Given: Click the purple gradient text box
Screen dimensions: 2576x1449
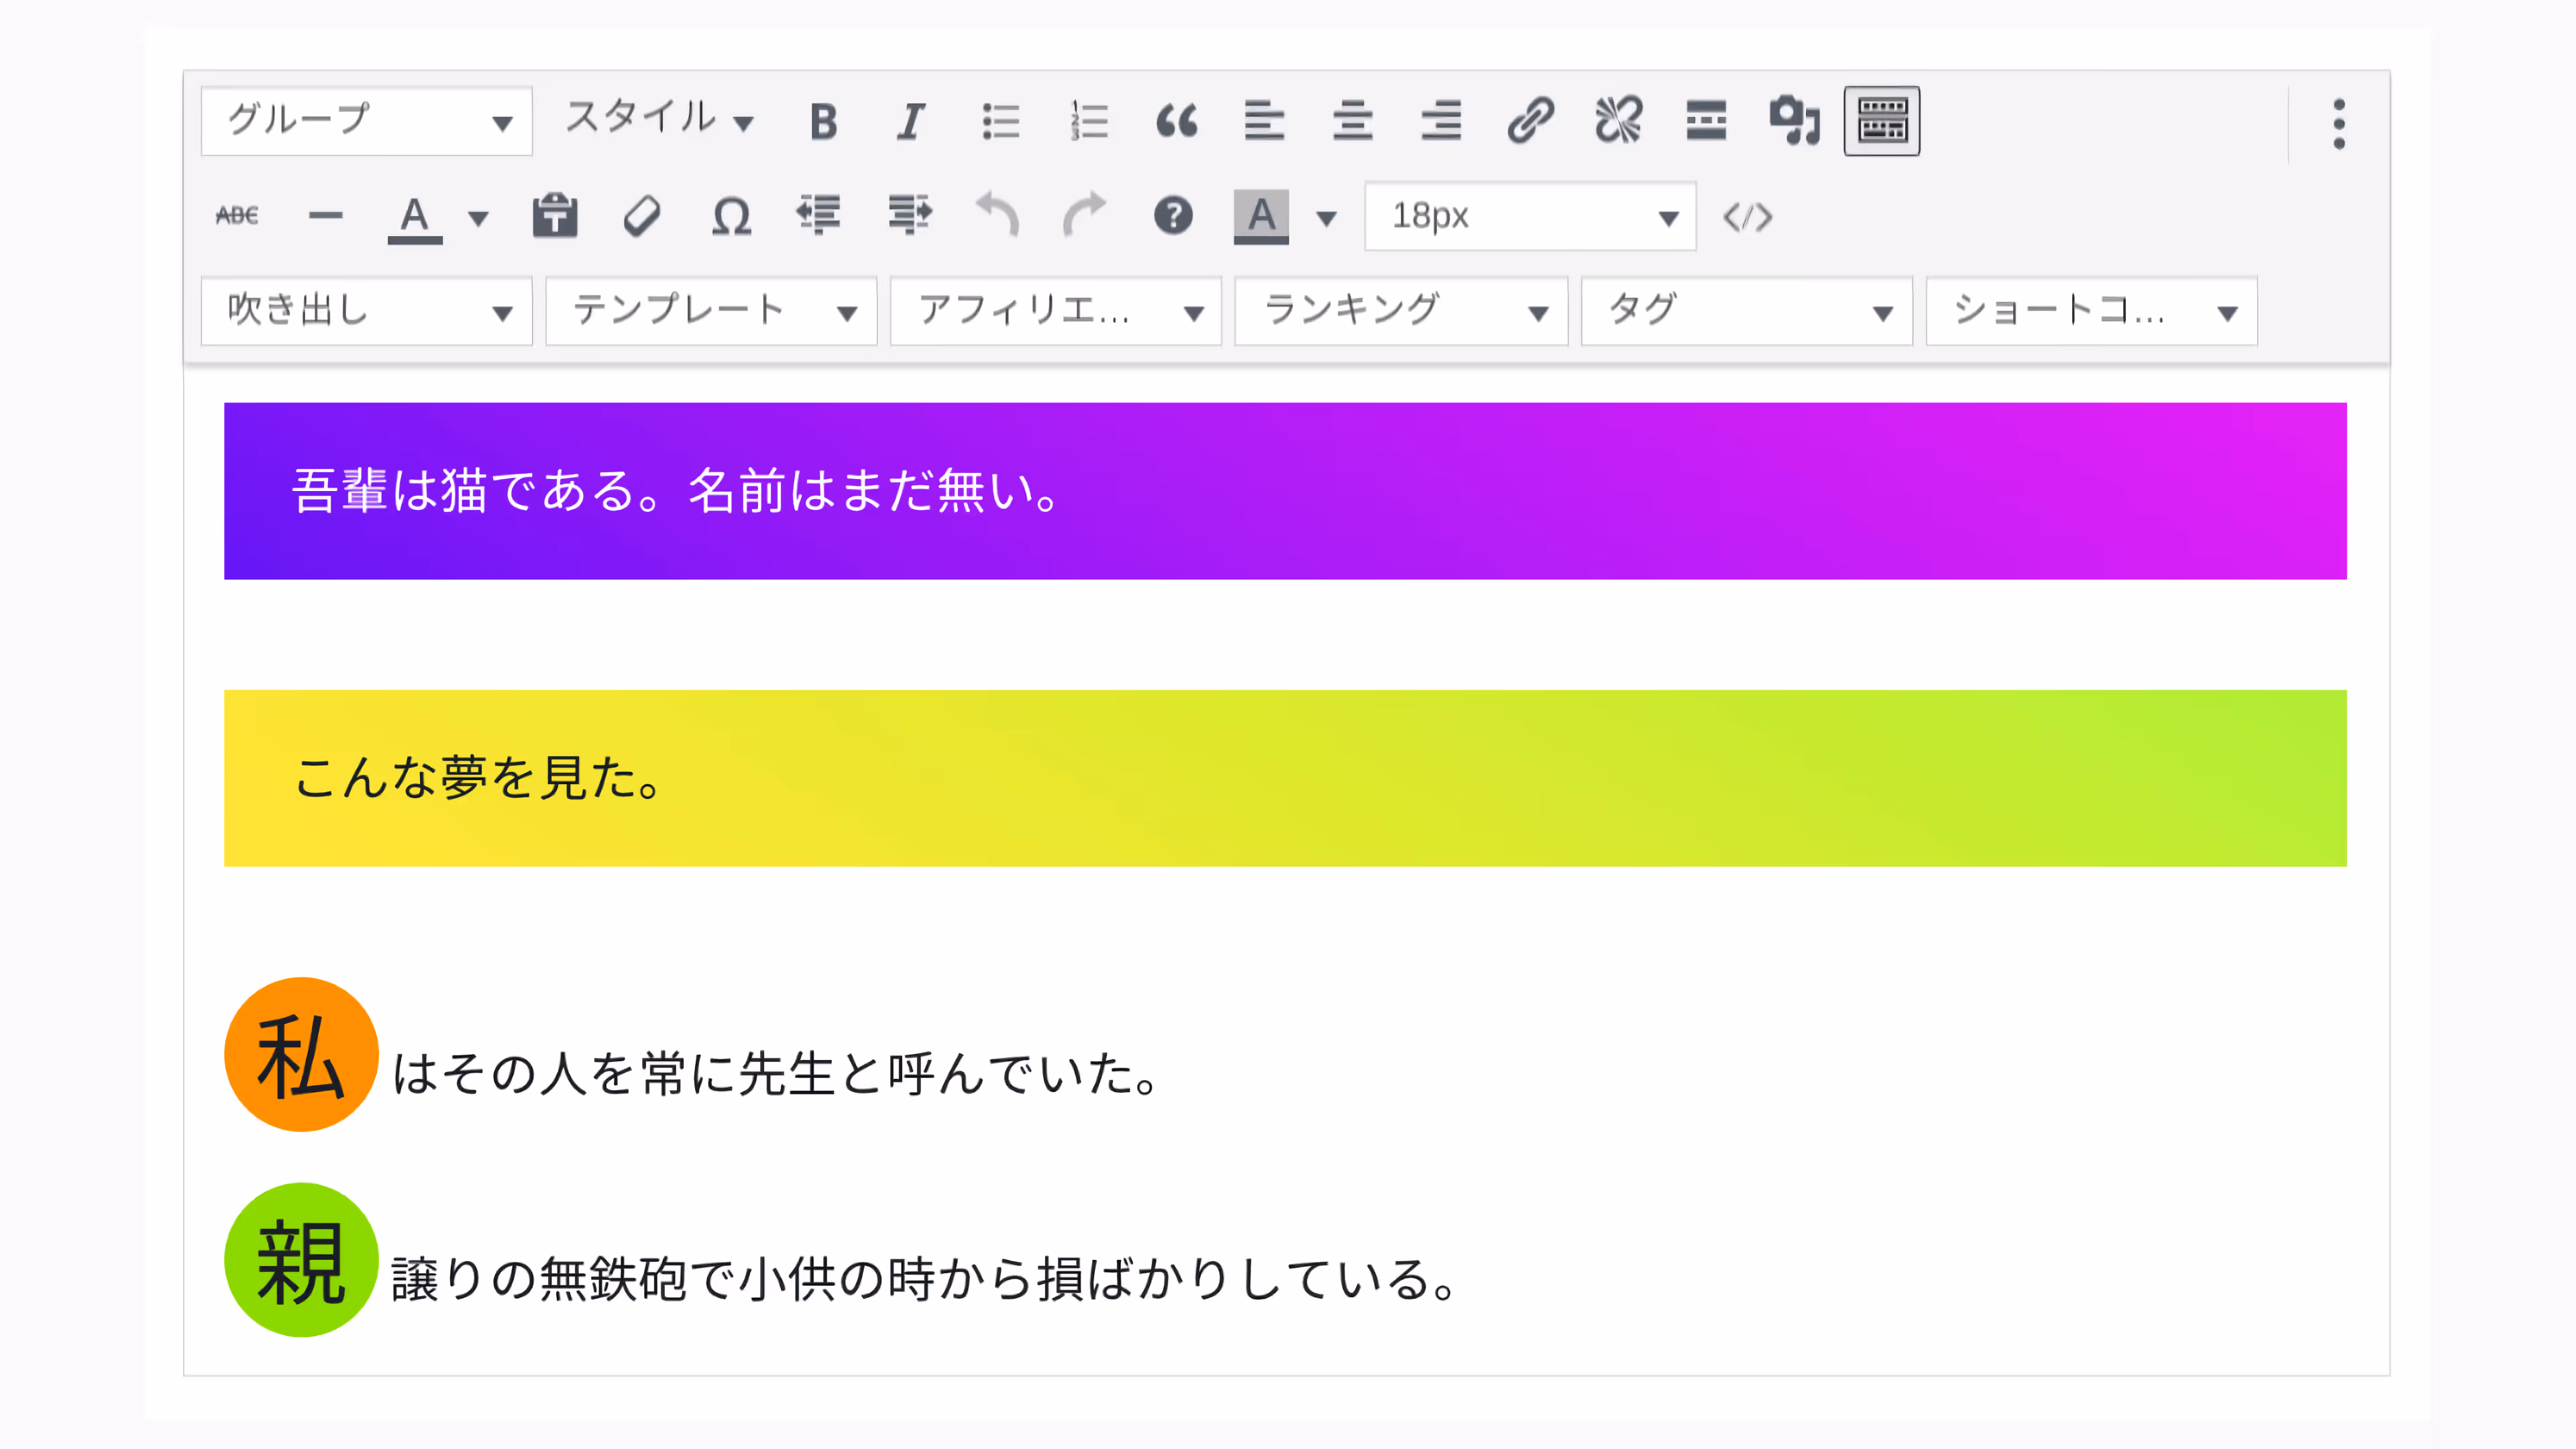Looking at the screenshot, I should (1285, 490).
